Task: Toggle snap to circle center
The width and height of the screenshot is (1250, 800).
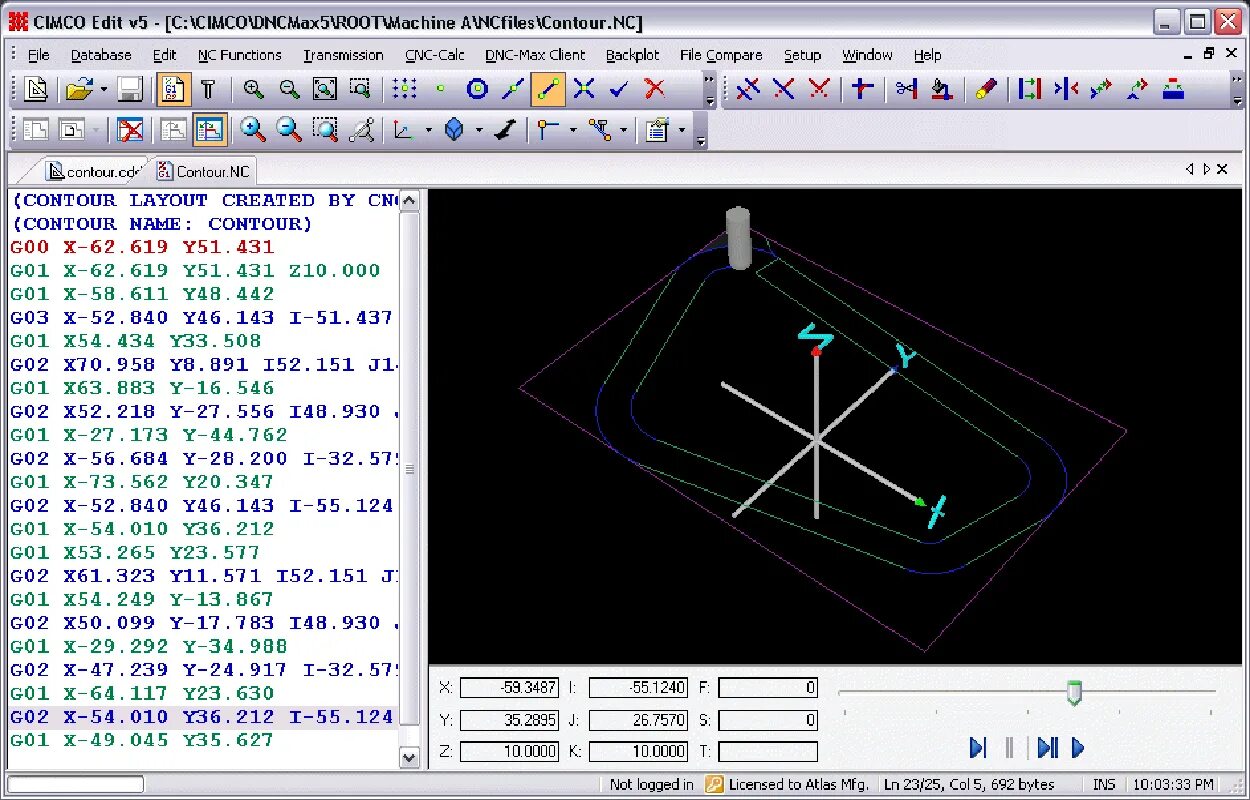Action: [x=477, y=89]
